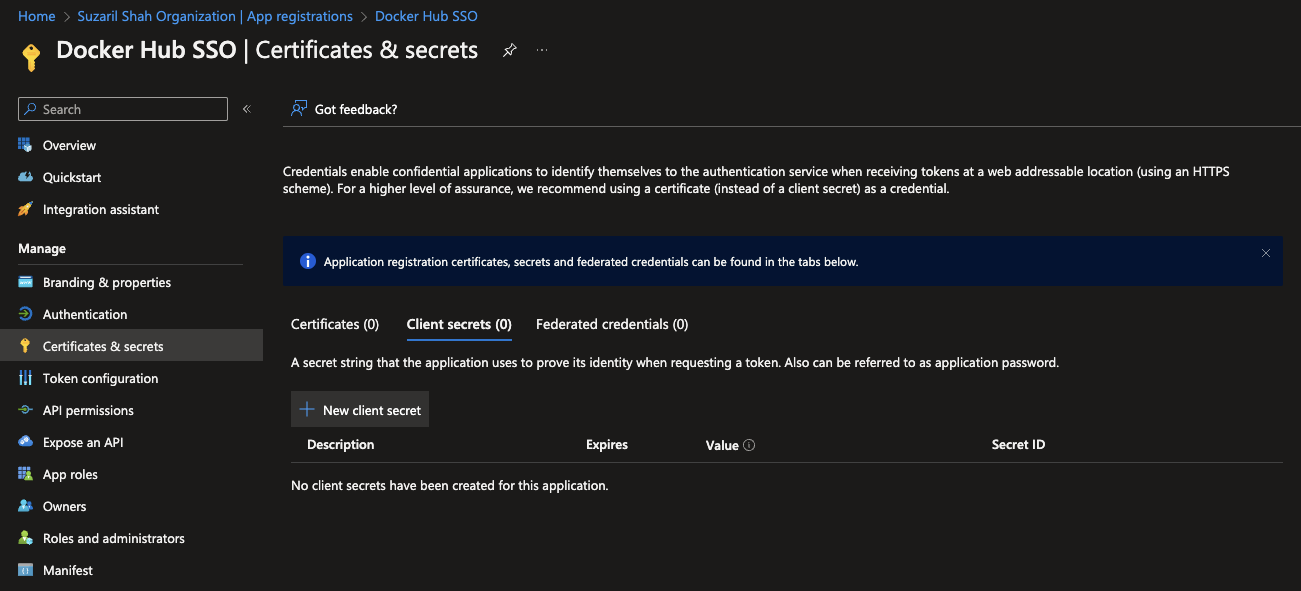Screen dimensions: 1301x591
Task: Collapse the left navigation menu
Action: coord(246,109)
